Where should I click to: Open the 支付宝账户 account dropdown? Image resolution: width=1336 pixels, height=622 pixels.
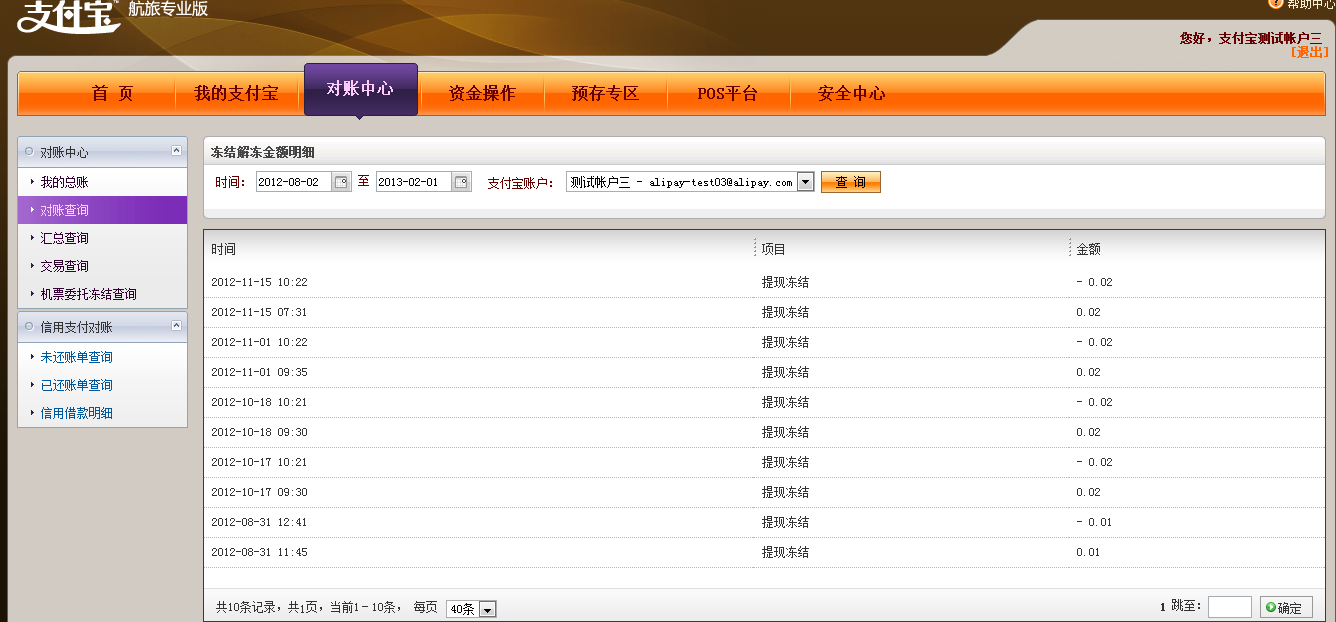tap(805, 182)
